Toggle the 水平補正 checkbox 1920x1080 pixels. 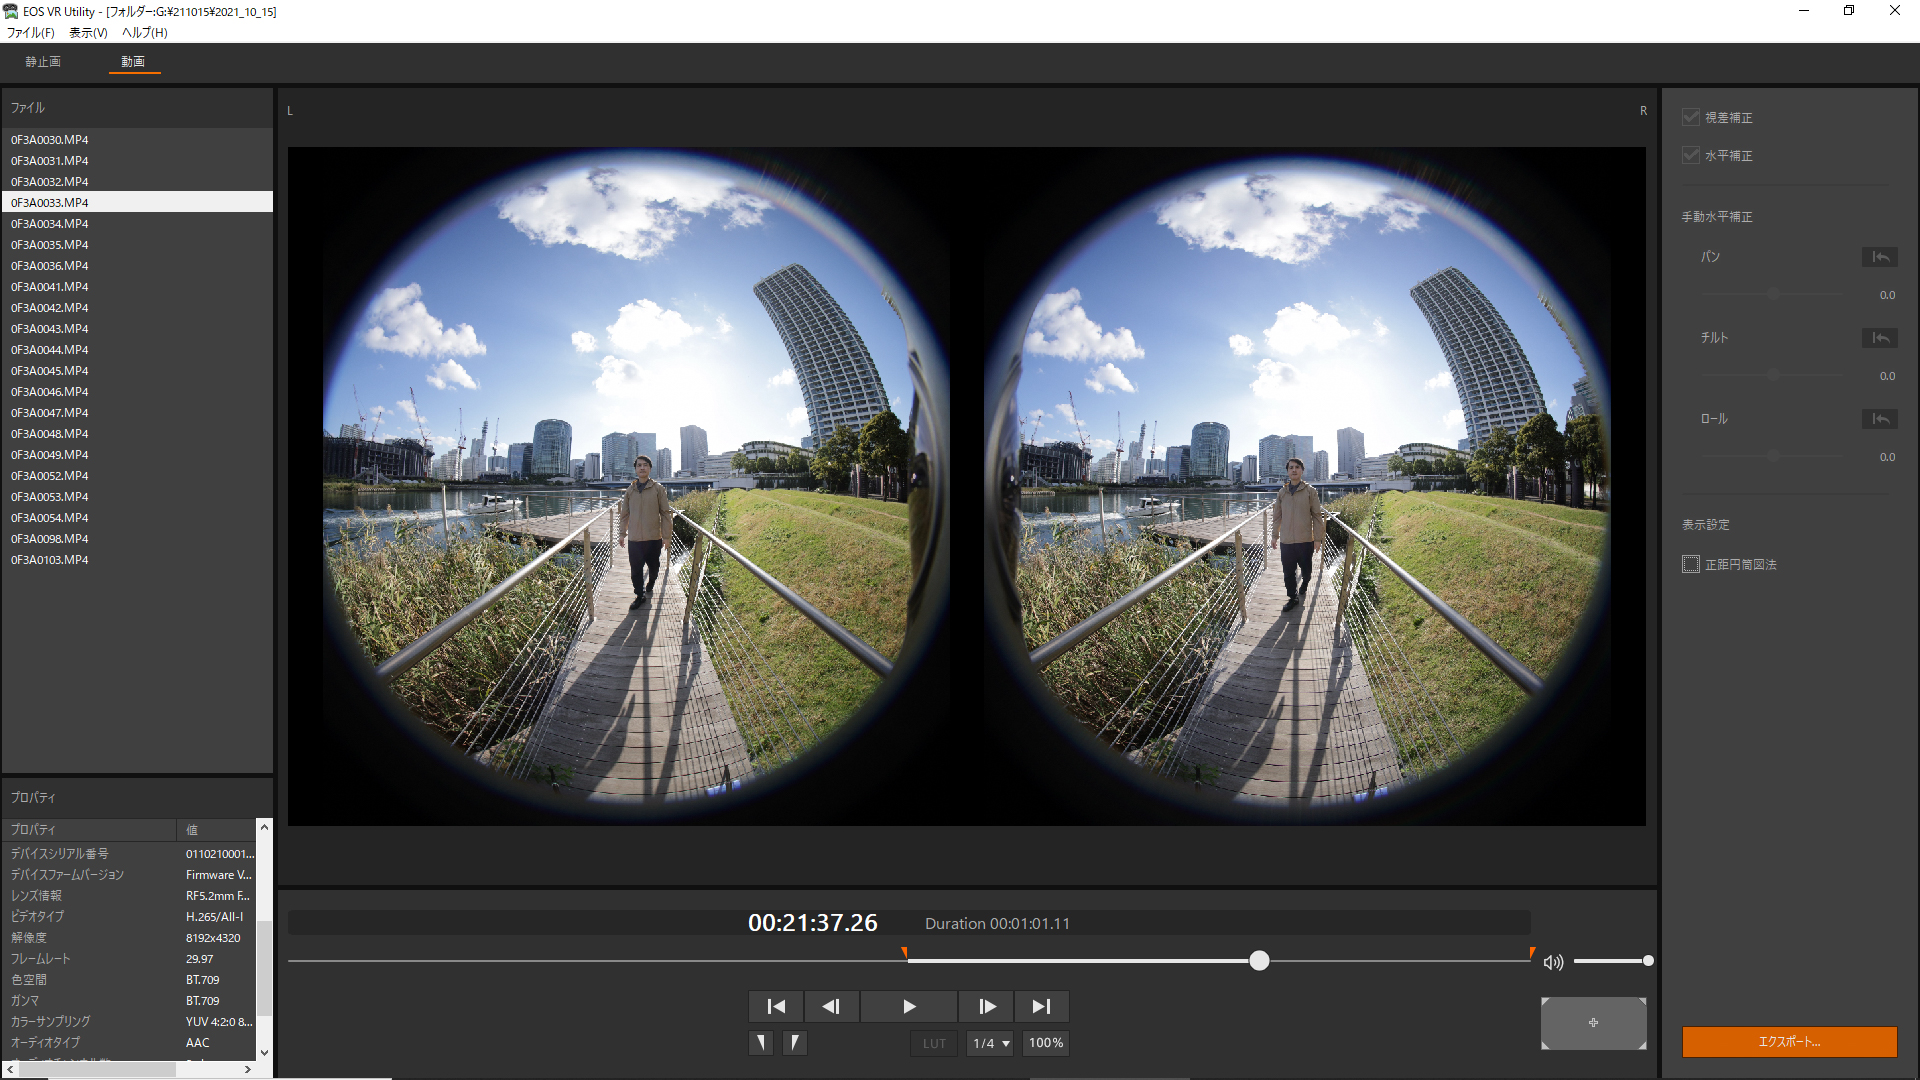[x=1691, y=155]
